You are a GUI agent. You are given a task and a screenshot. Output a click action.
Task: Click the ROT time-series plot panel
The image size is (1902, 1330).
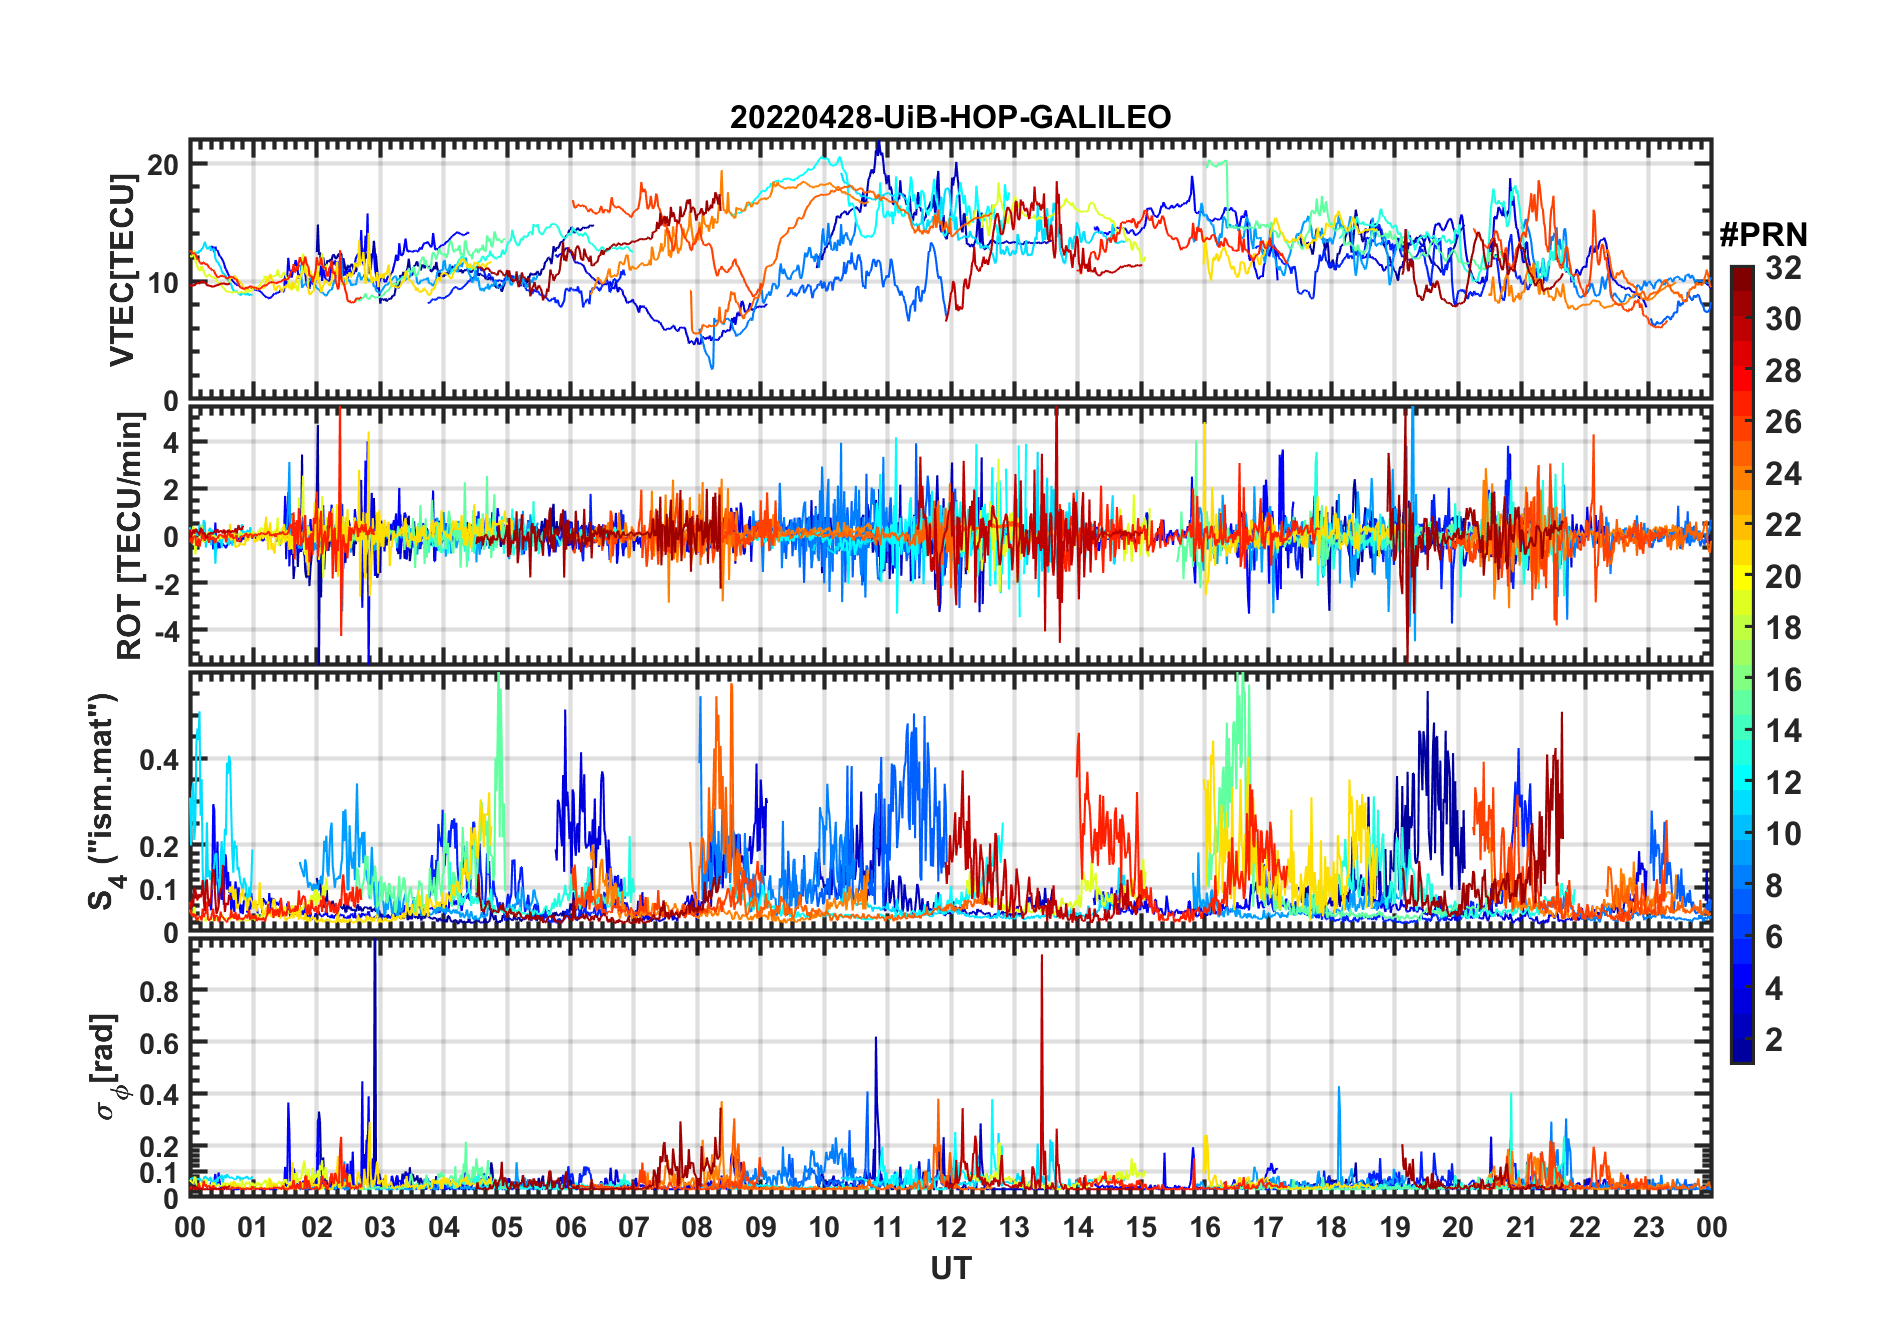(950, 535)
